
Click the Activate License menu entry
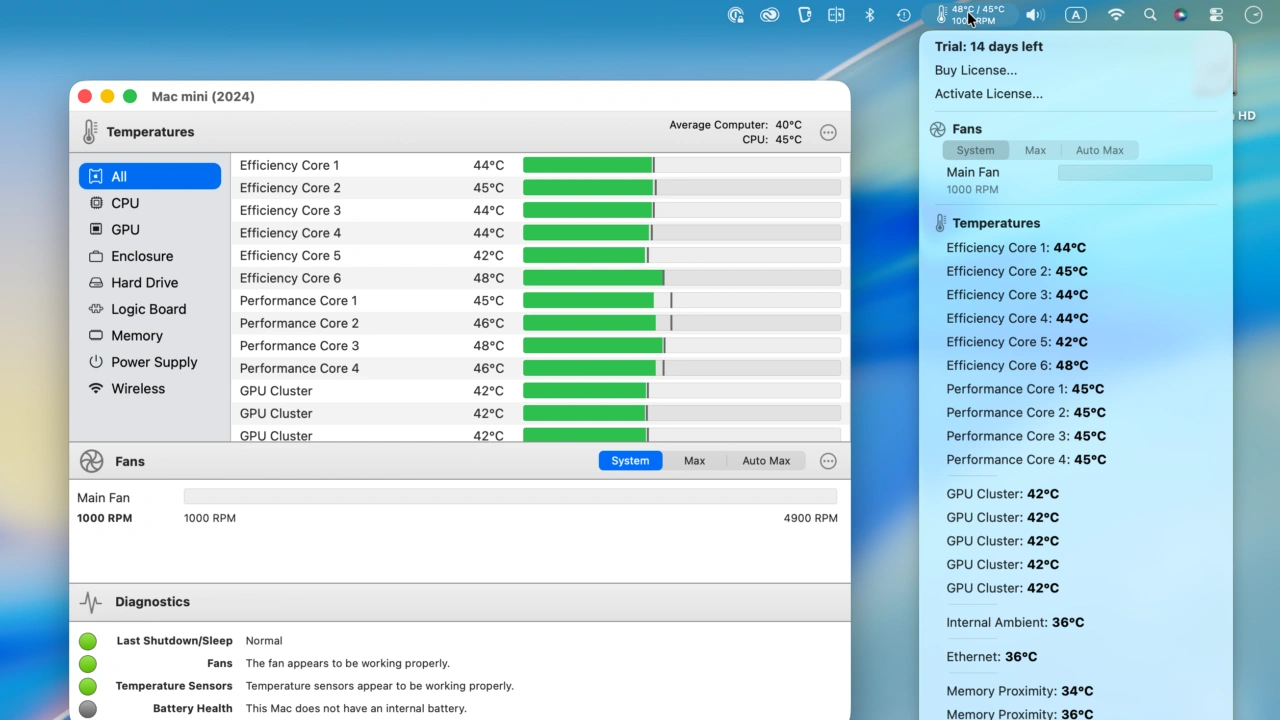tap(988, 93)
